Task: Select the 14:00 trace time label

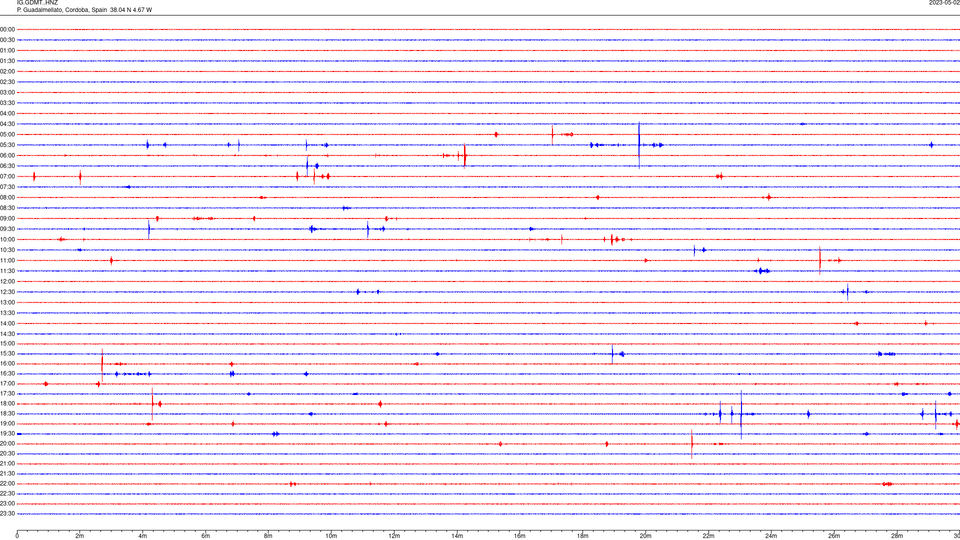Action: [x=7, y=323]
